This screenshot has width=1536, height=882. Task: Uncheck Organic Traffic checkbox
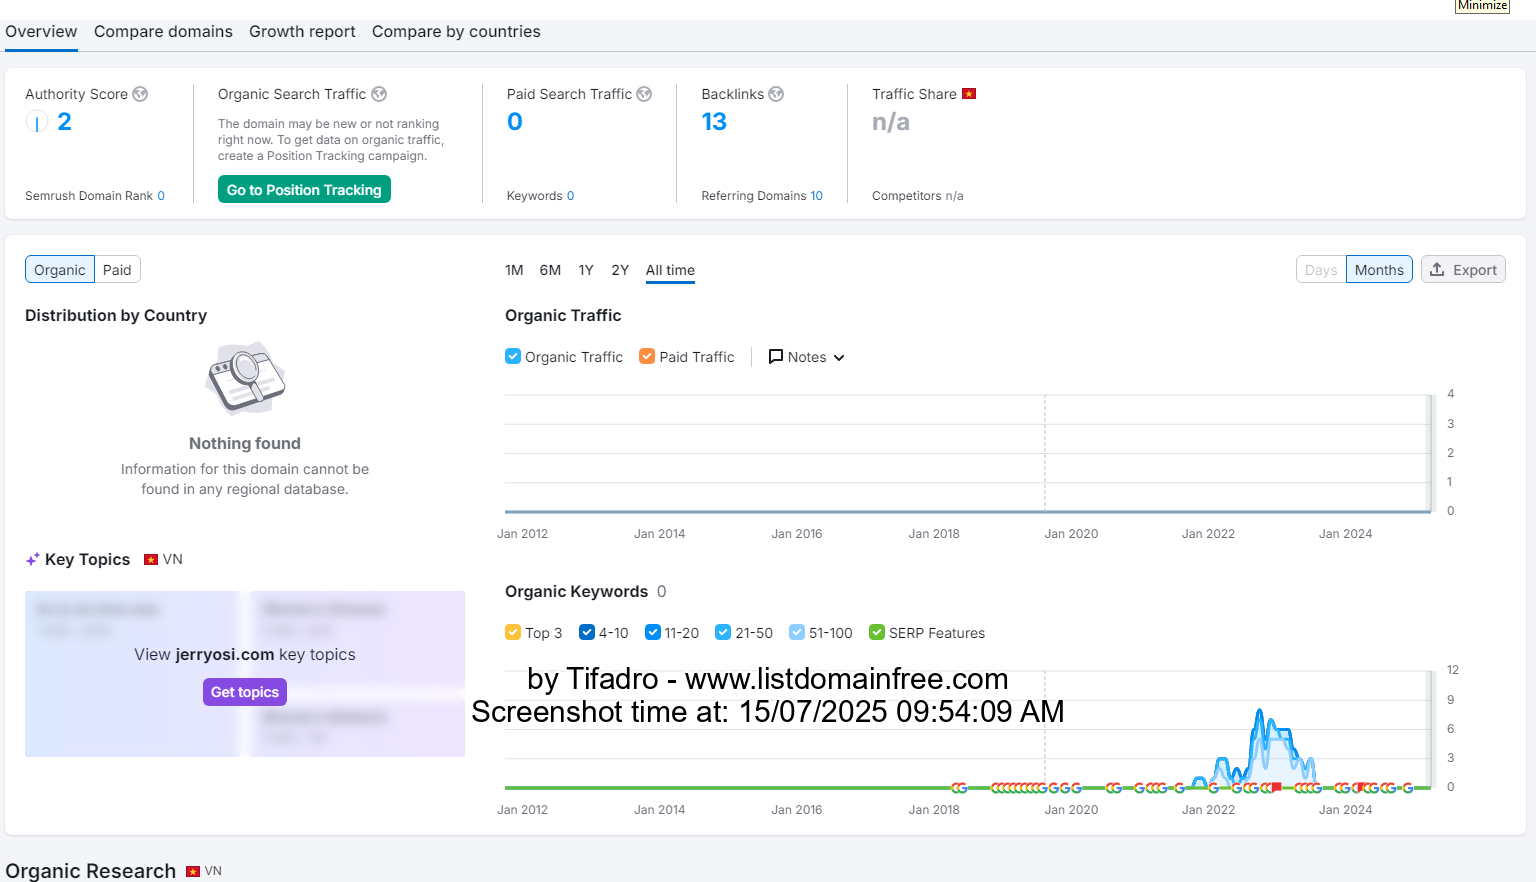point(513,356)
